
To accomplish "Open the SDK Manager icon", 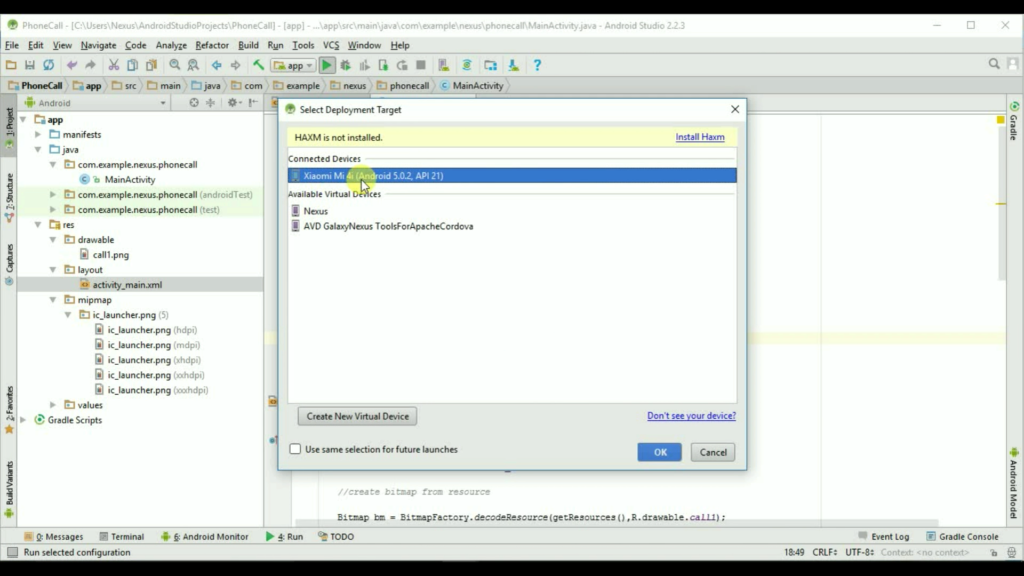I will [x=514, y=65].
